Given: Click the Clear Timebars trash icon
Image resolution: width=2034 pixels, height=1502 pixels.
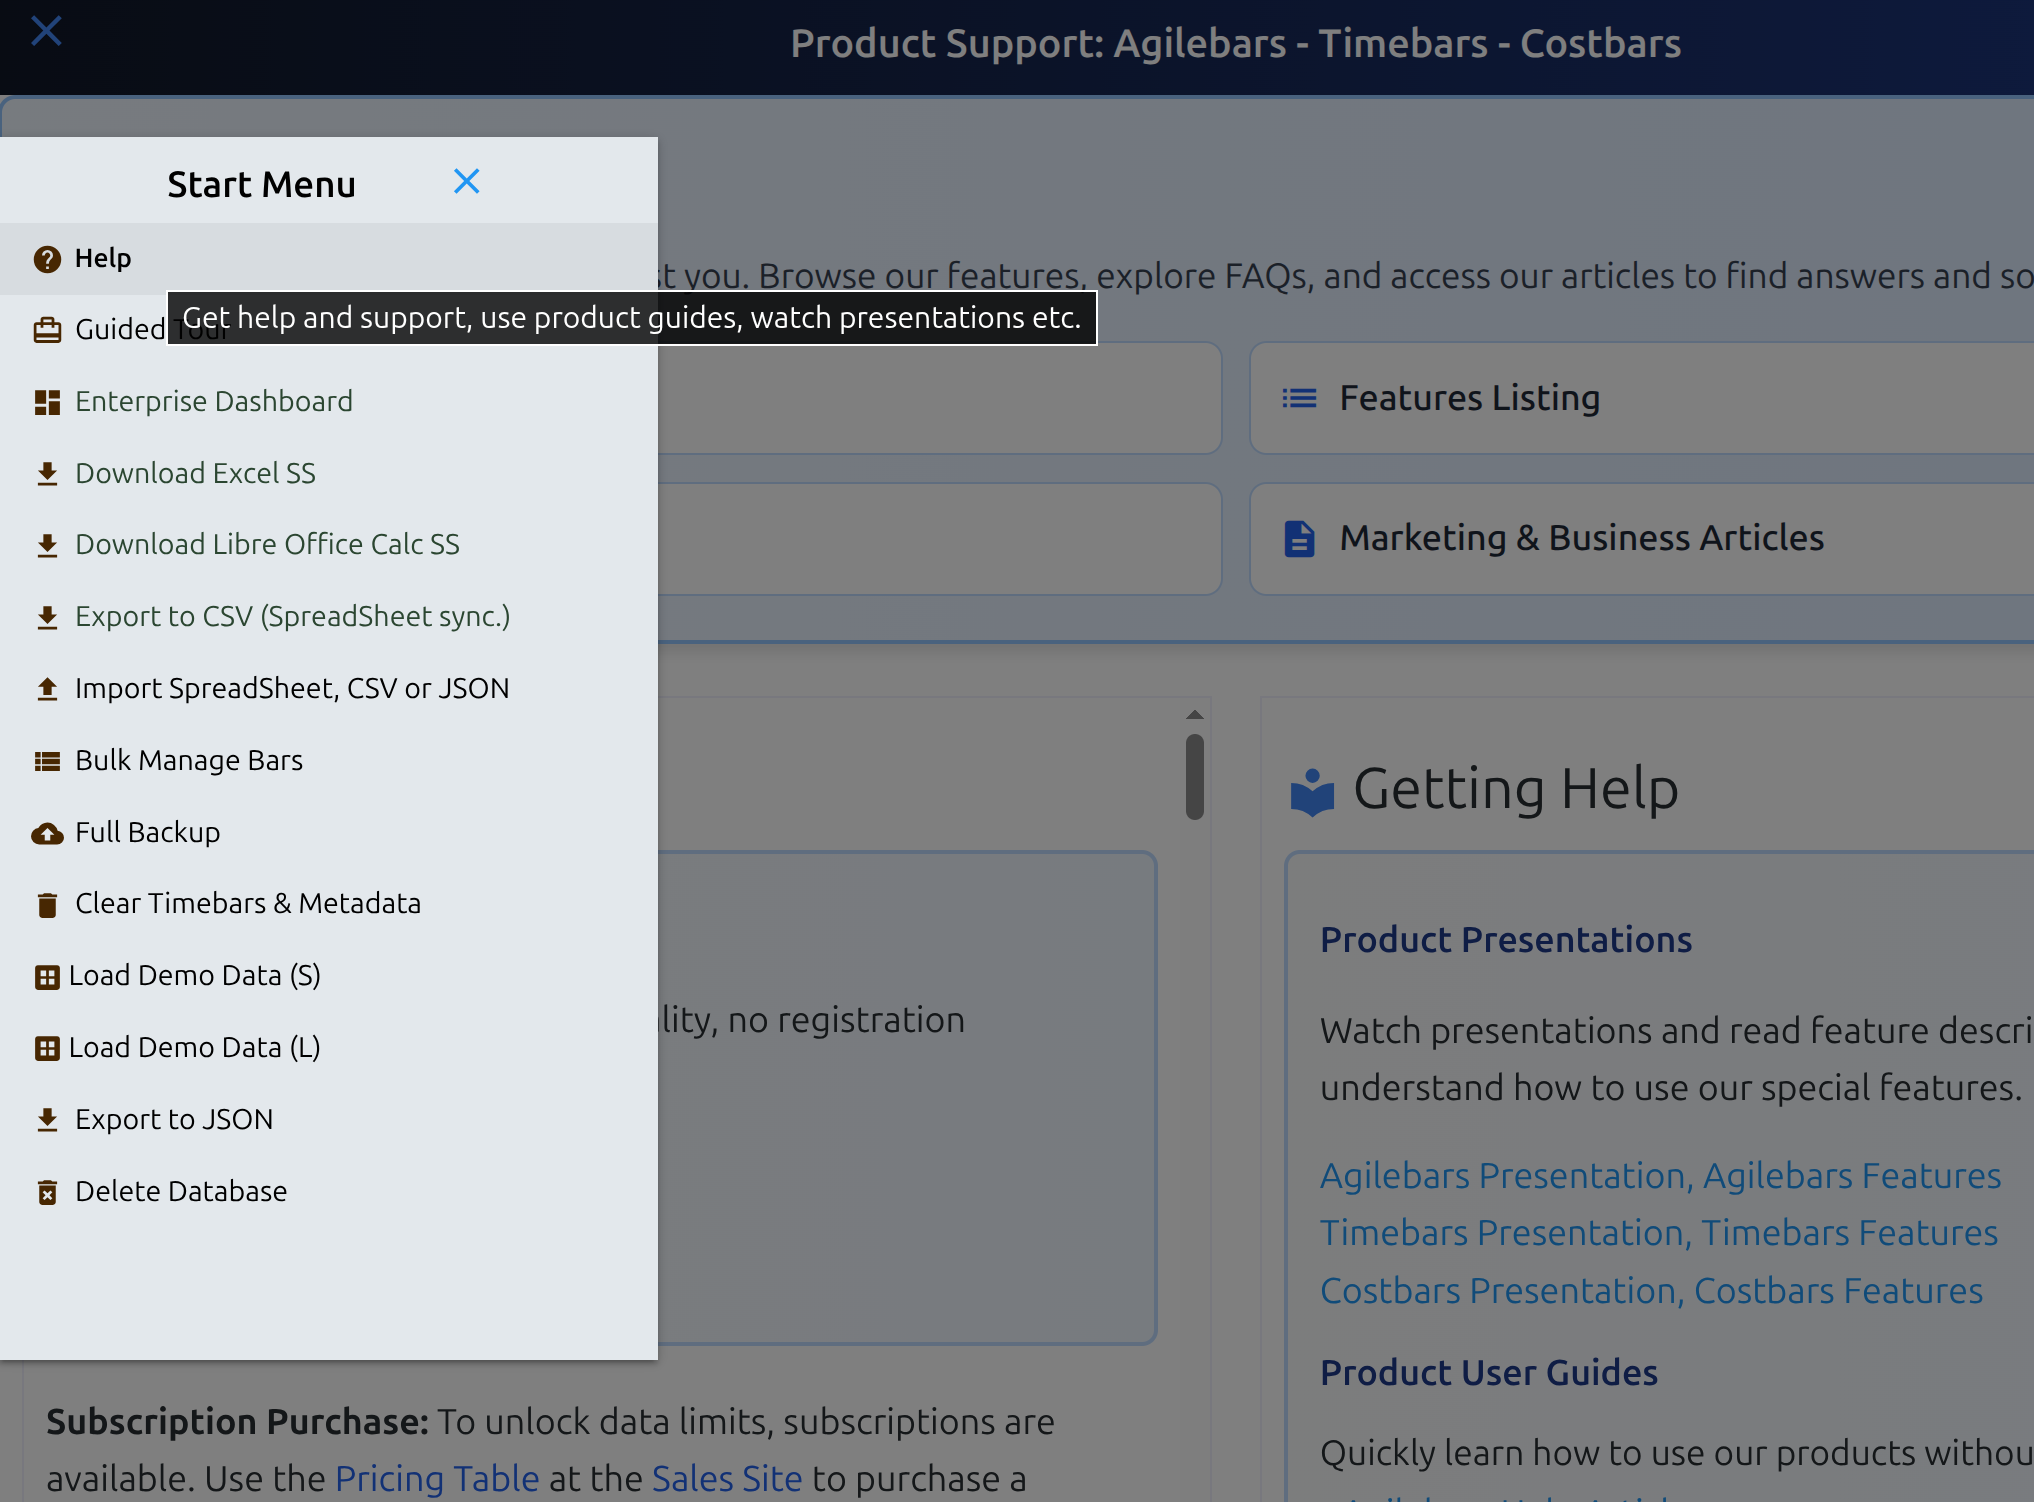Looking at the screenshot, I should [x=47, y=905].
